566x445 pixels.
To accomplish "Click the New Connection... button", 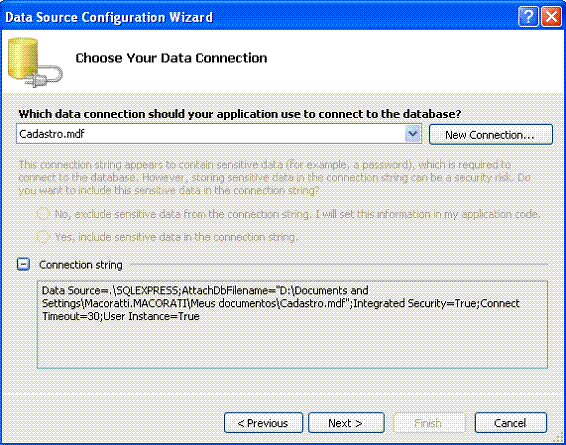I will pyautogui.click(x=491, y=135).
